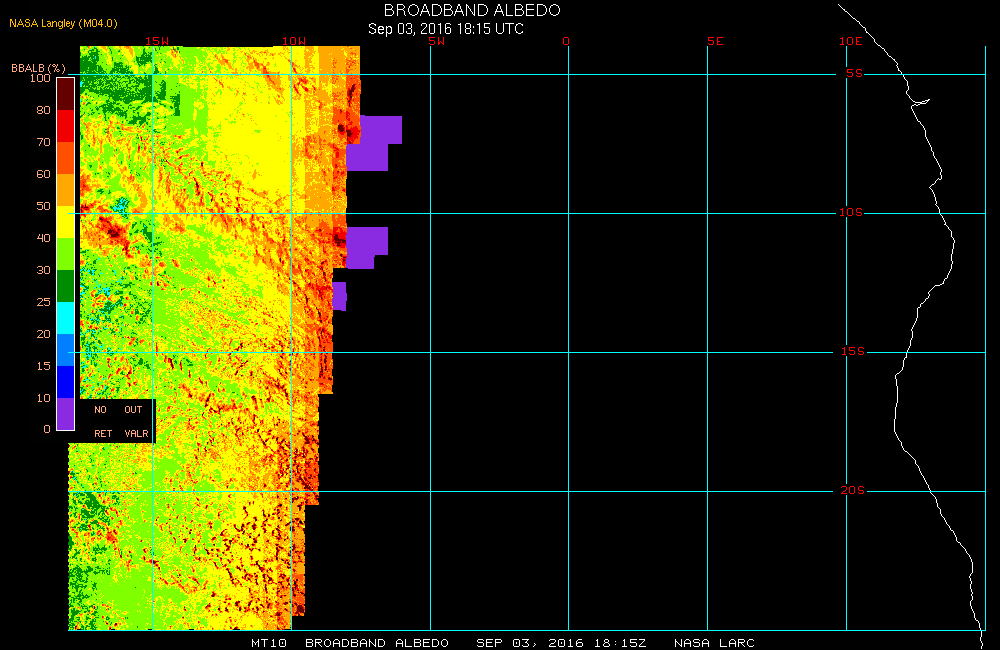
Task: Click the blue 10-15% legend swatch
Action: (x=65, y=381)
